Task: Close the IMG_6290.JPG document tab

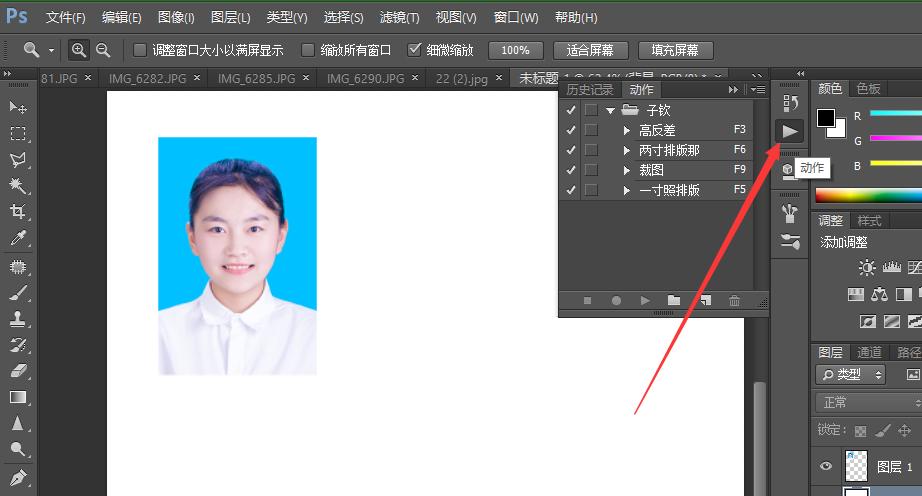Action: point(415,78)
